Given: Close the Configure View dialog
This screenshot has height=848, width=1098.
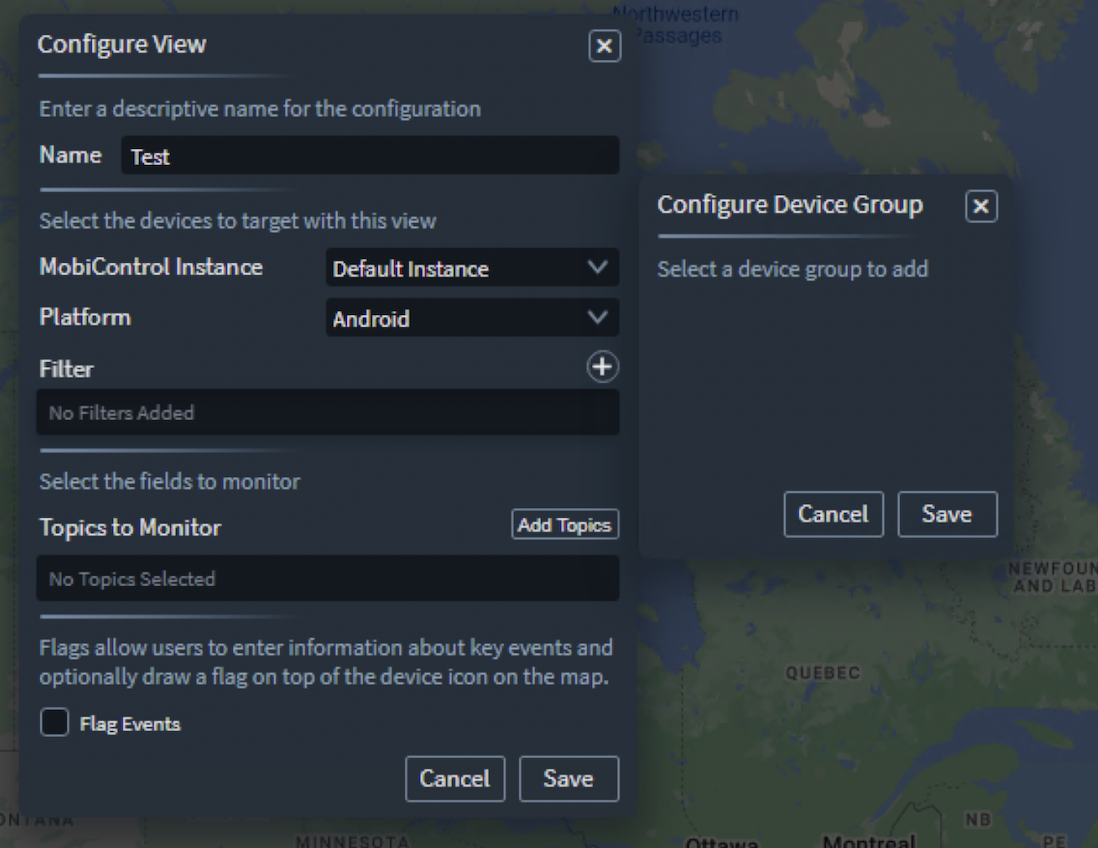Looking at the screenshot, I should [x=603, y=46].
